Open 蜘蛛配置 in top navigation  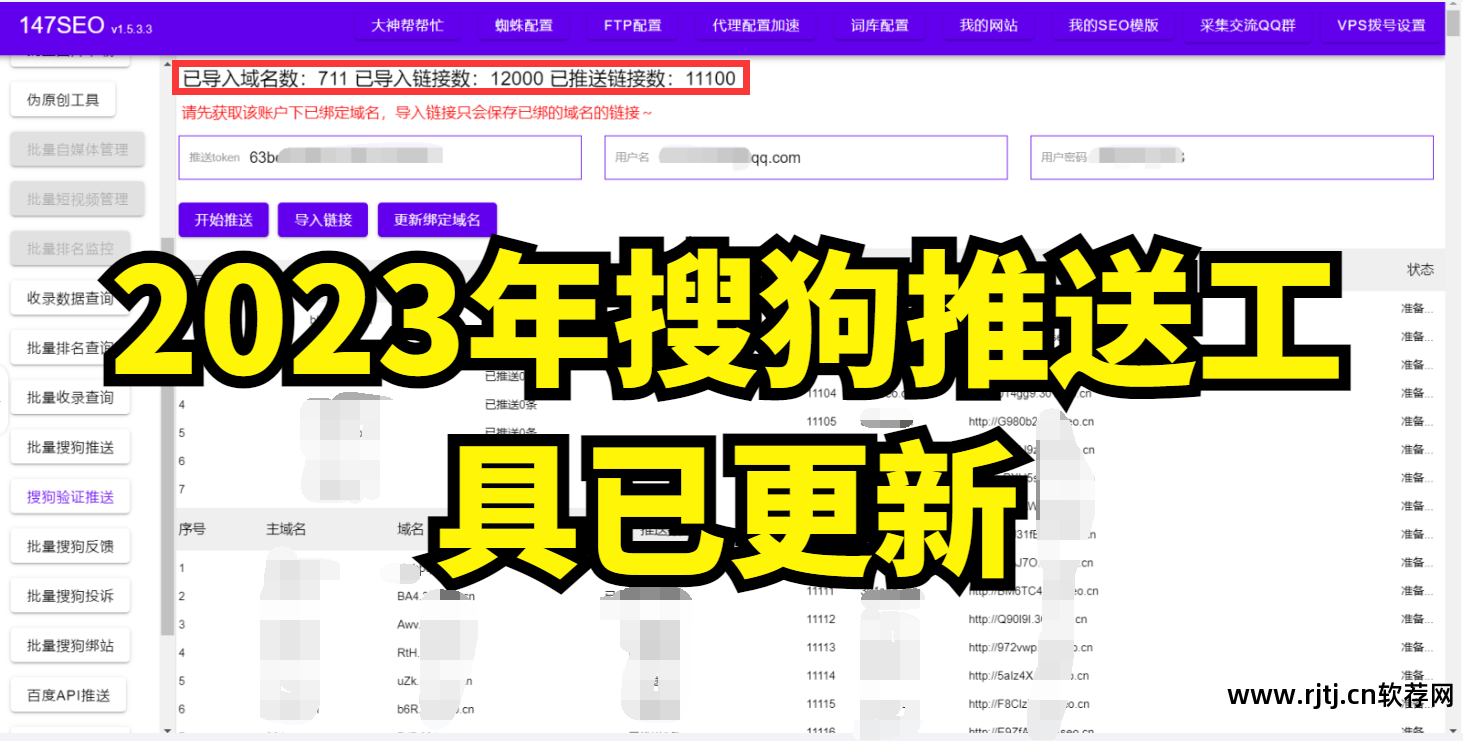(x=524, y=25)
